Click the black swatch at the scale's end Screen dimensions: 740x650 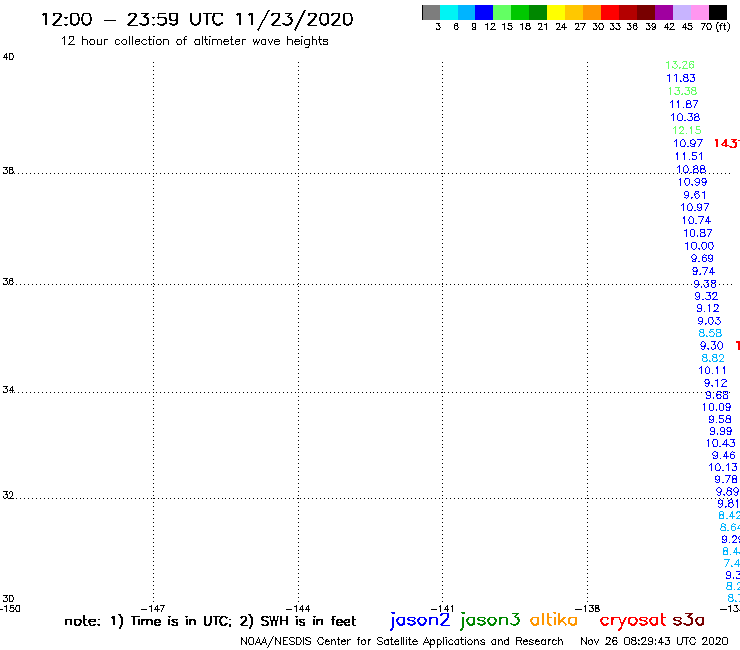[x=718, y=12]
